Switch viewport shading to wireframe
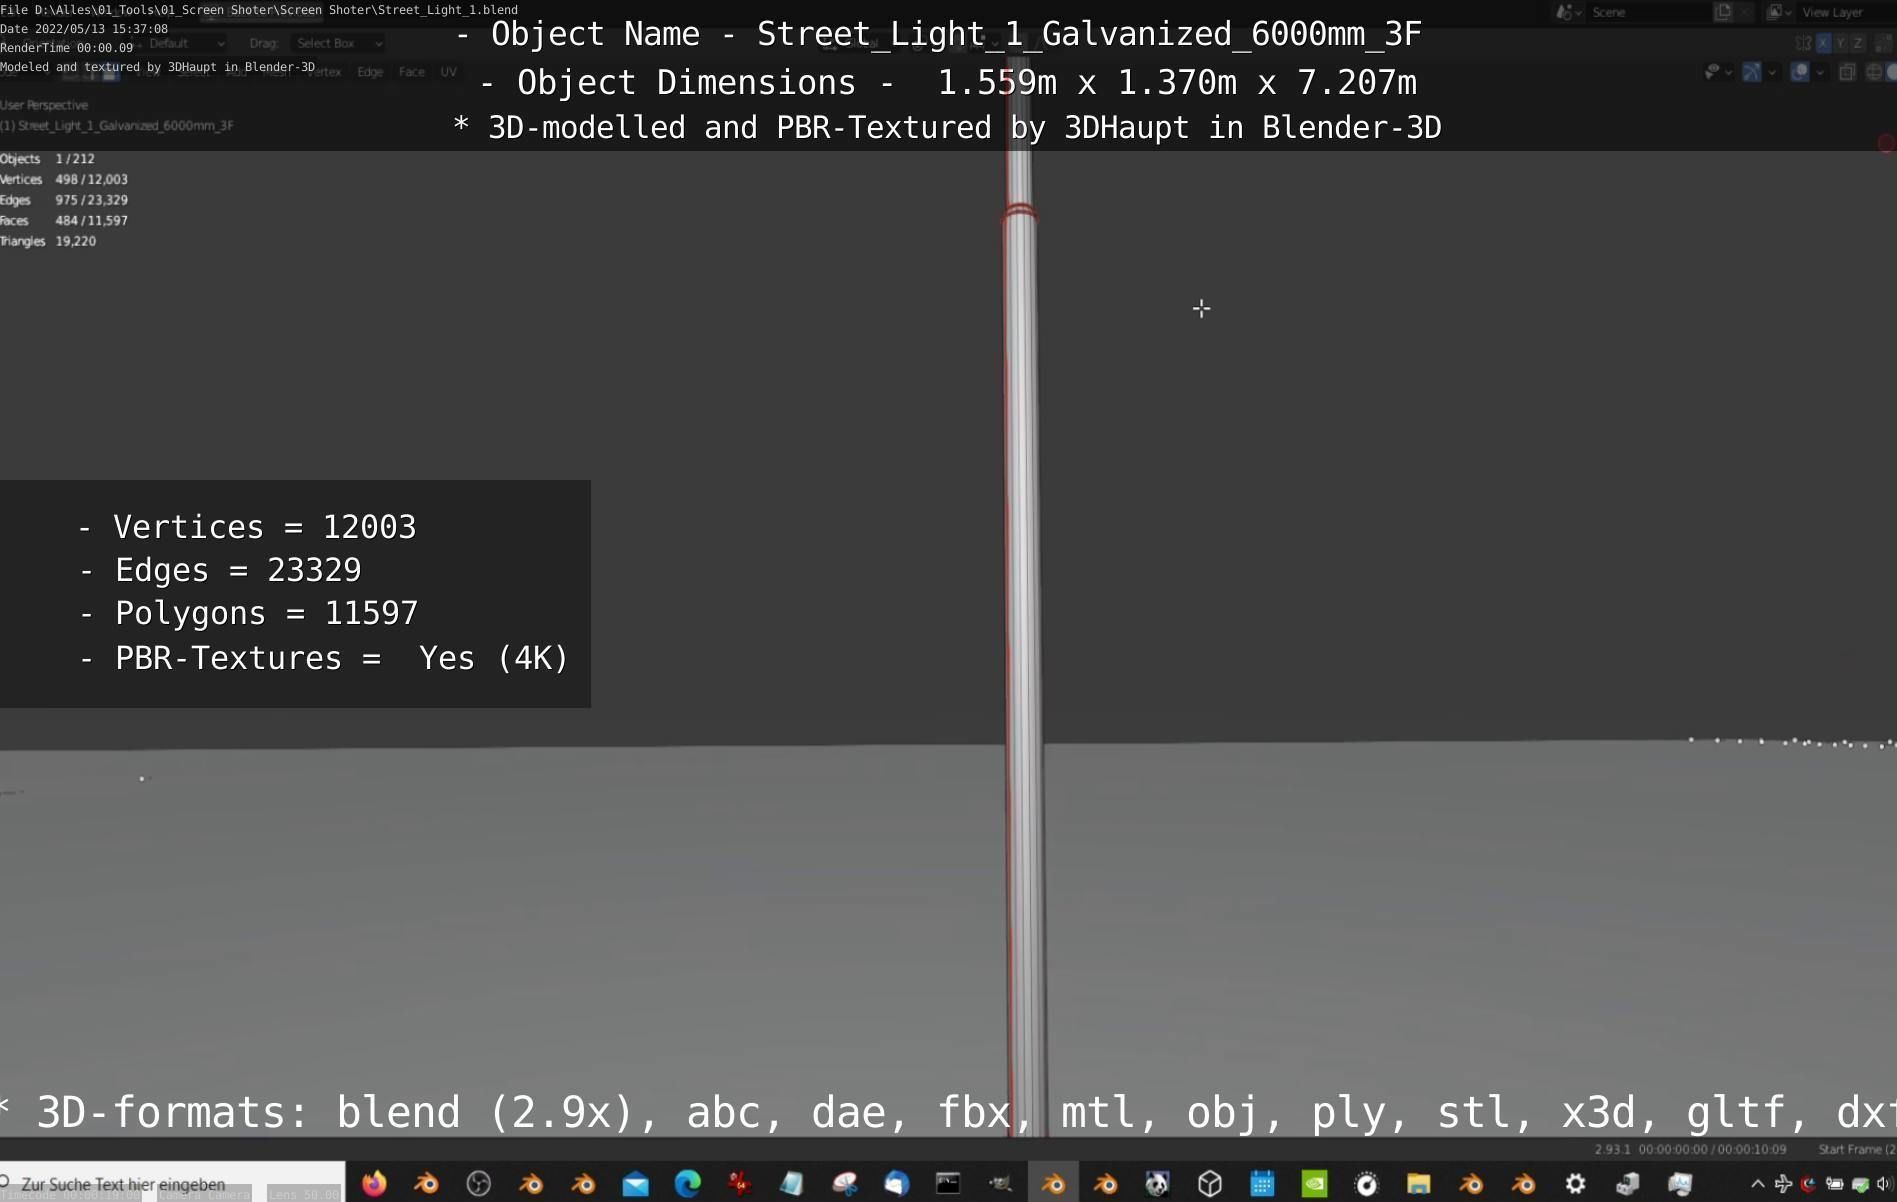 [x=1874, y=72]
